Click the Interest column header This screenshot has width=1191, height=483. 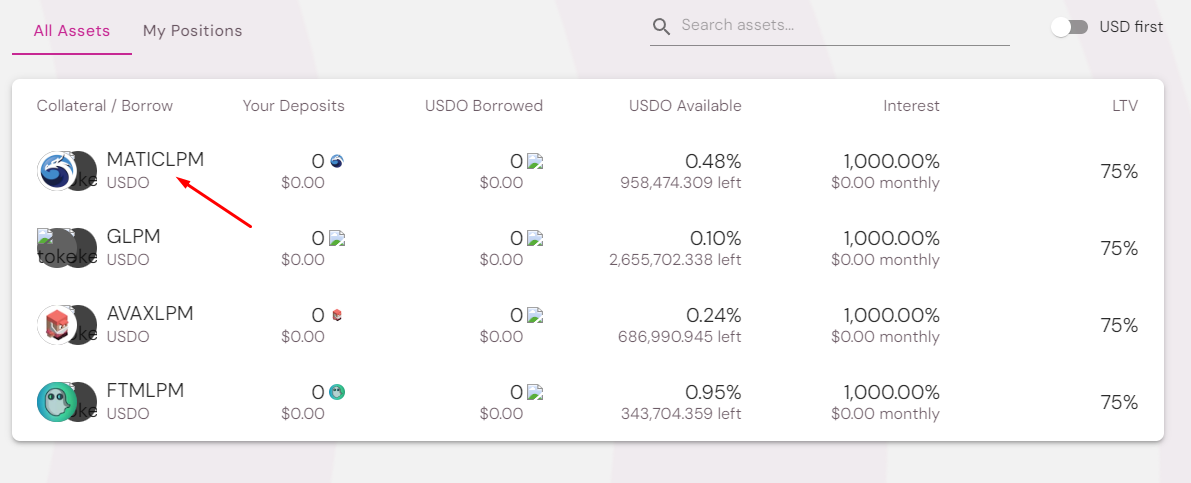[911, 106]
